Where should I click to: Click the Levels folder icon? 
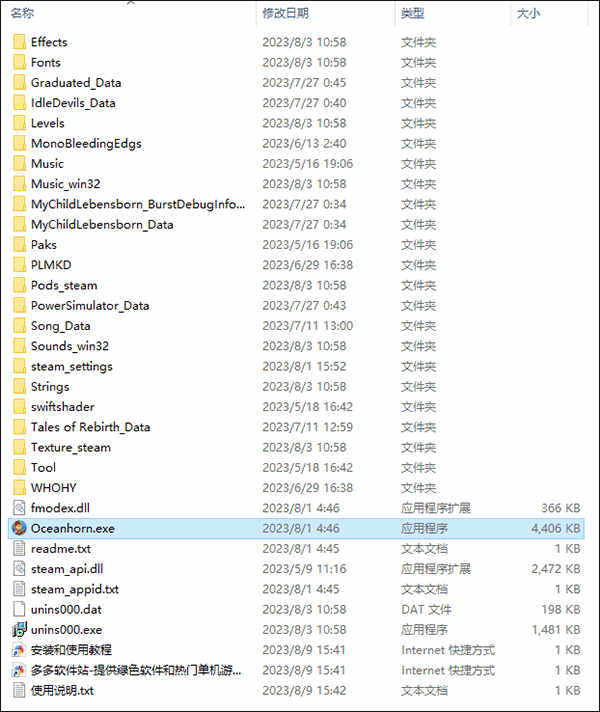(x=19, y=123)
